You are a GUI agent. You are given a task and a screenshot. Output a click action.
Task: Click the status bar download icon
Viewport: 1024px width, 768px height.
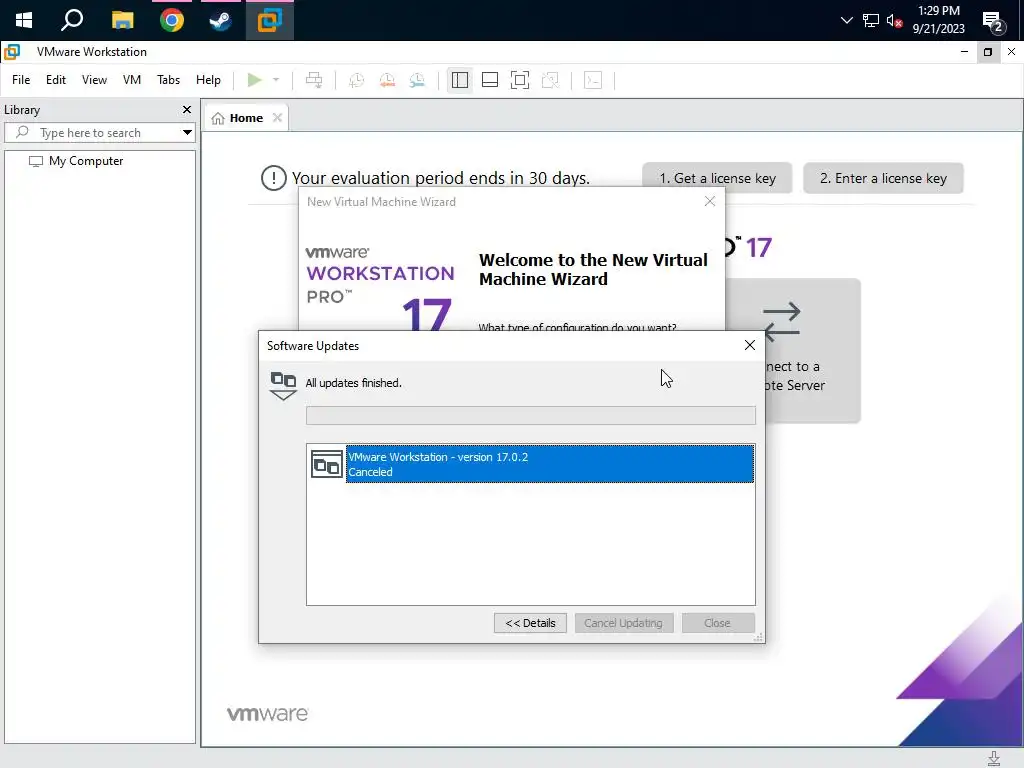pyautogui.click(x=993, y=758)
